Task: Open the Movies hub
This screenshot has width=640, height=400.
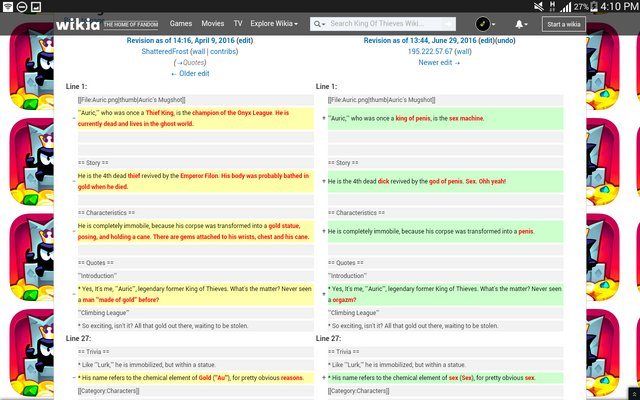Action: [213, 24]
